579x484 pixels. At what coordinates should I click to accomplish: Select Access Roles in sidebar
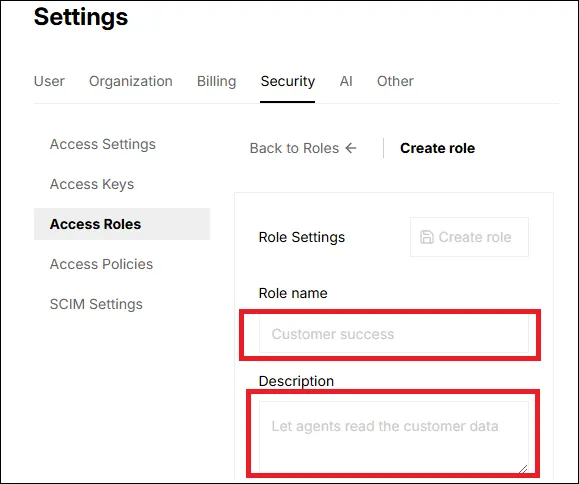(x=122, y=224)
